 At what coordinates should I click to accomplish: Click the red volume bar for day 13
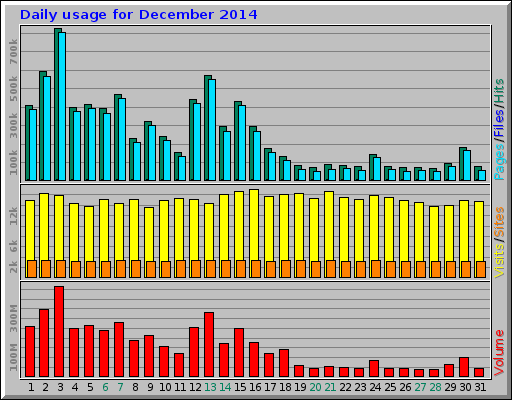point(209,345)
